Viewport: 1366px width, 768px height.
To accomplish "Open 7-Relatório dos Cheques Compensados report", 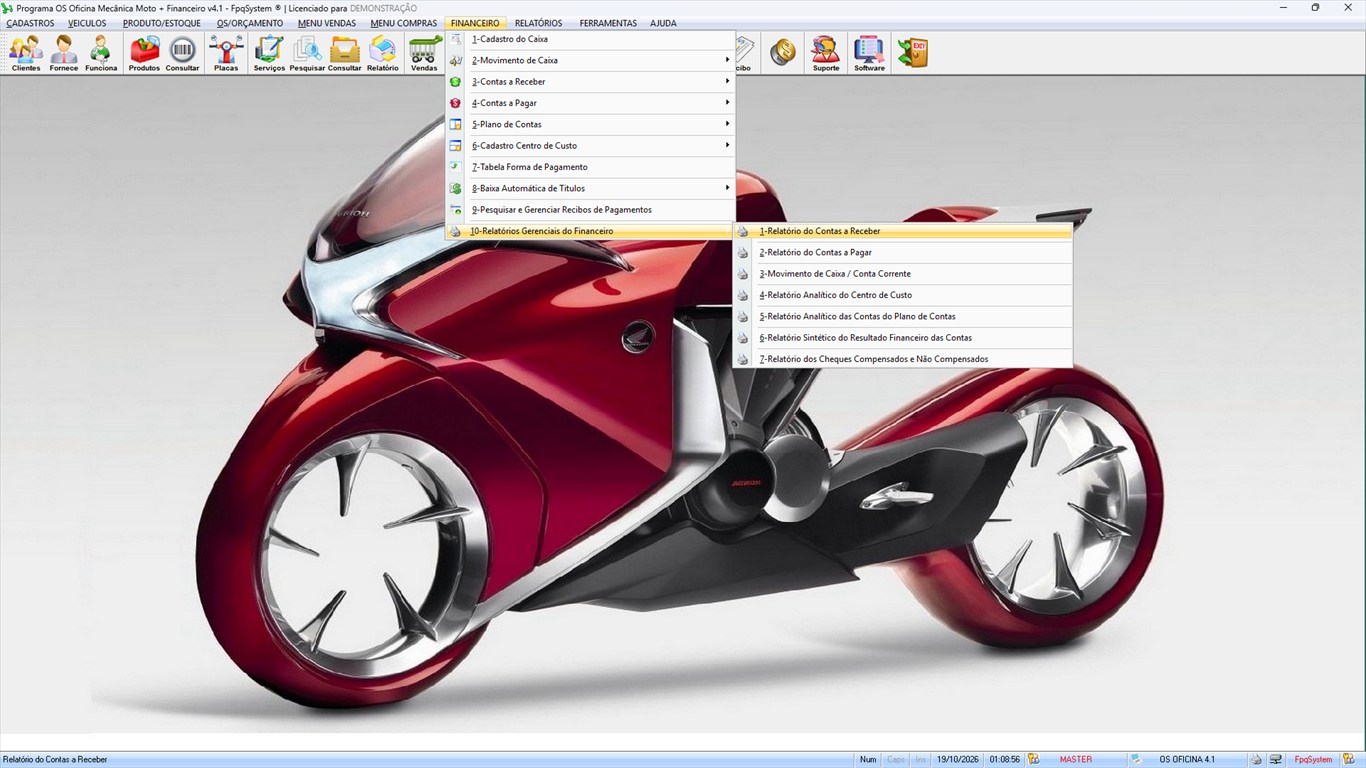I will (902, 359).
